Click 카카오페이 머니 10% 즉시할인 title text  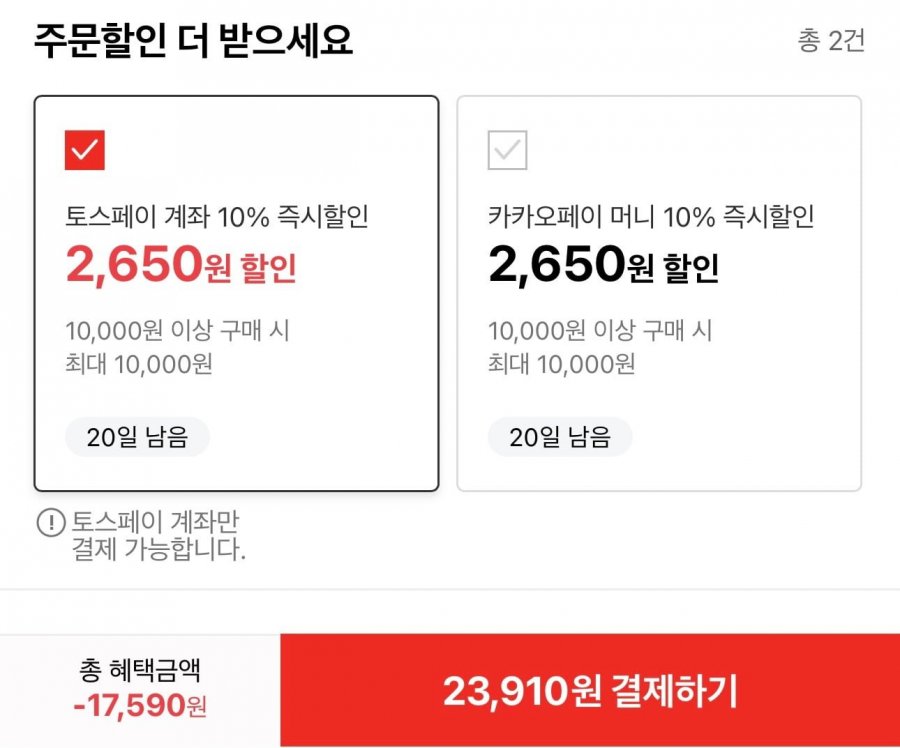[x=651, y=216]
